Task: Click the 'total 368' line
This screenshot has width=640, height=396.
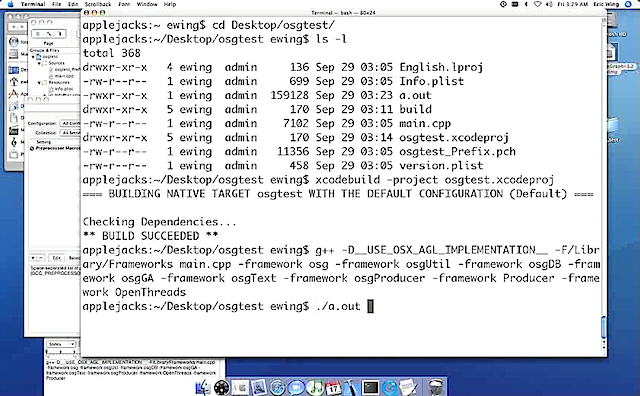Action: point(111,53)
